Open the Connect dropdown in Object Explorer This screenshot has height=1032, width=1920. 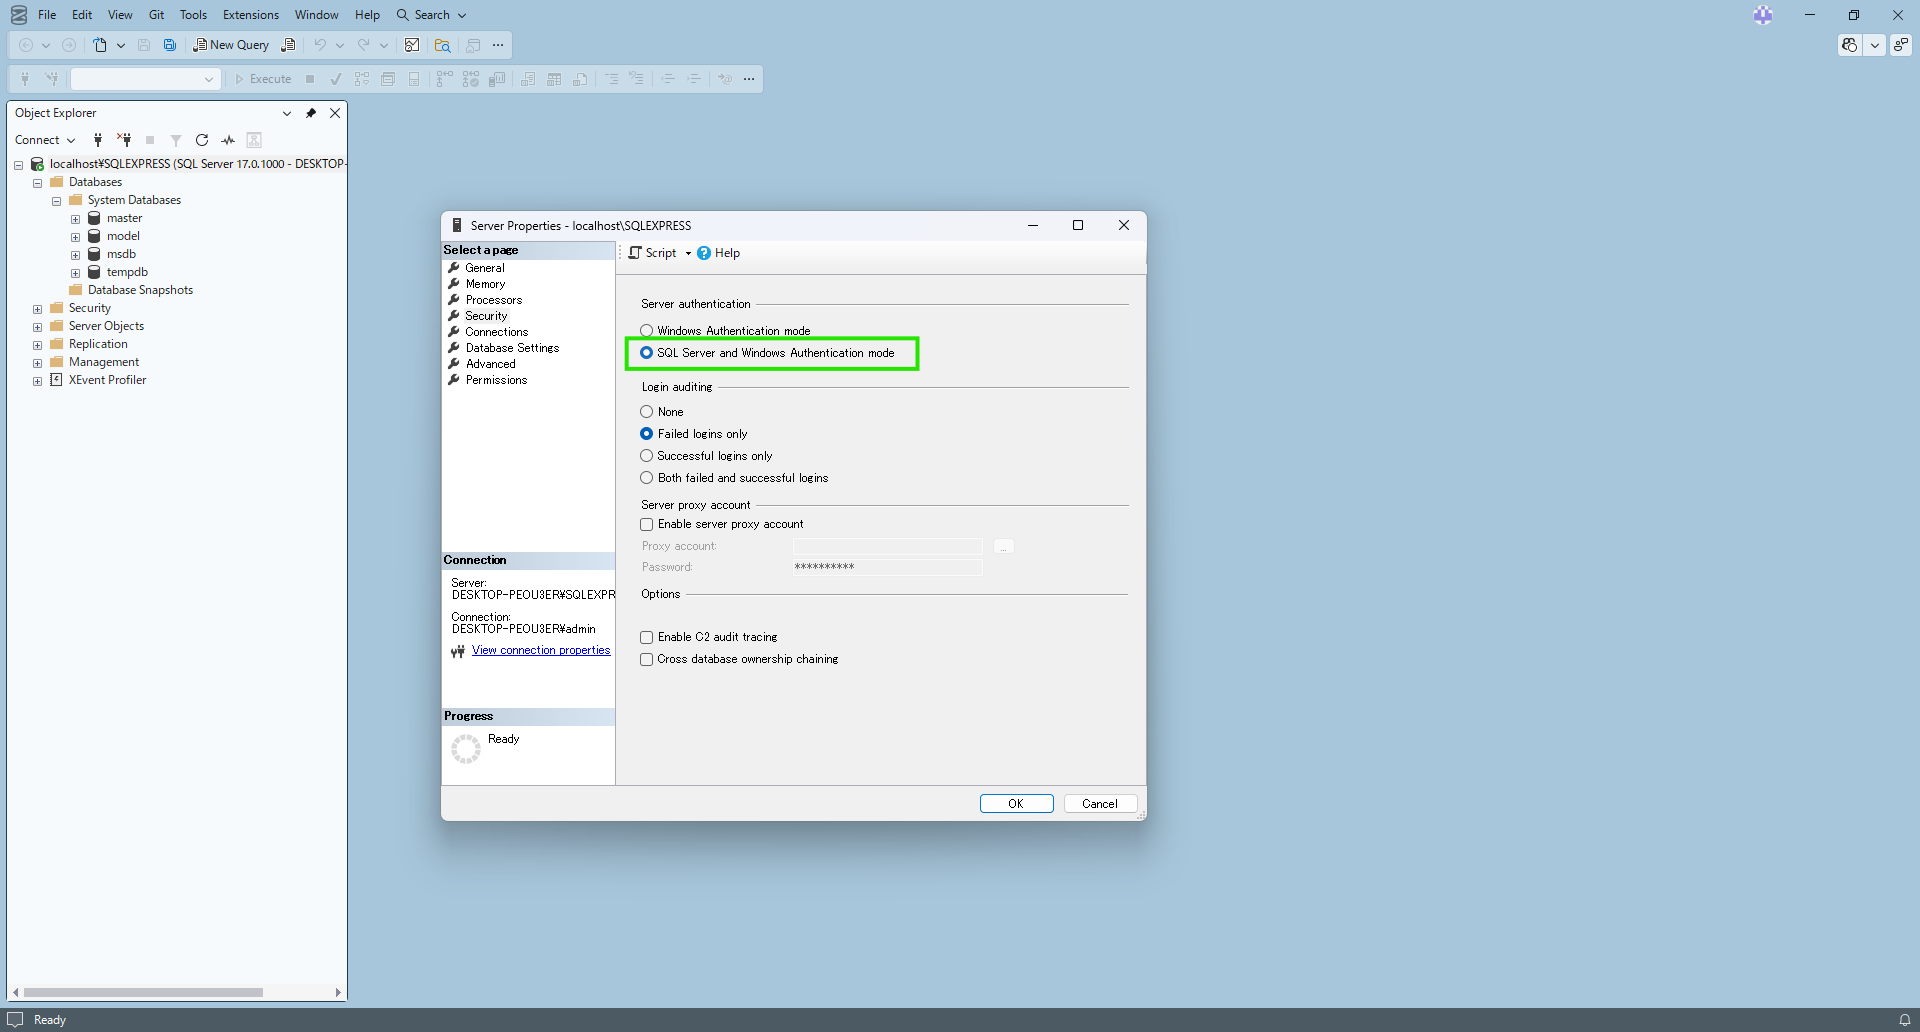tap(45, 140)
